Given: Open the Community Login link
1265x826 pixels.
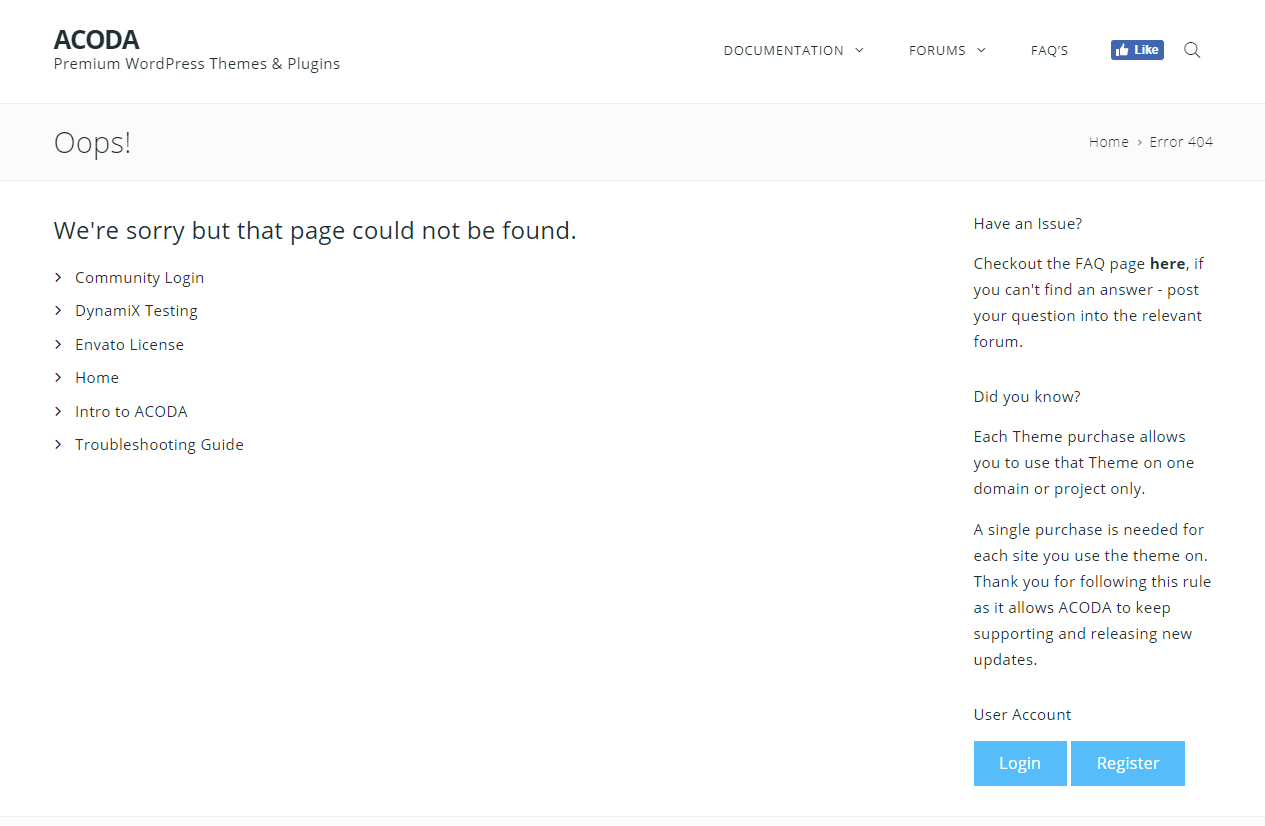Looking at the screenshot, I should (139, 277).
